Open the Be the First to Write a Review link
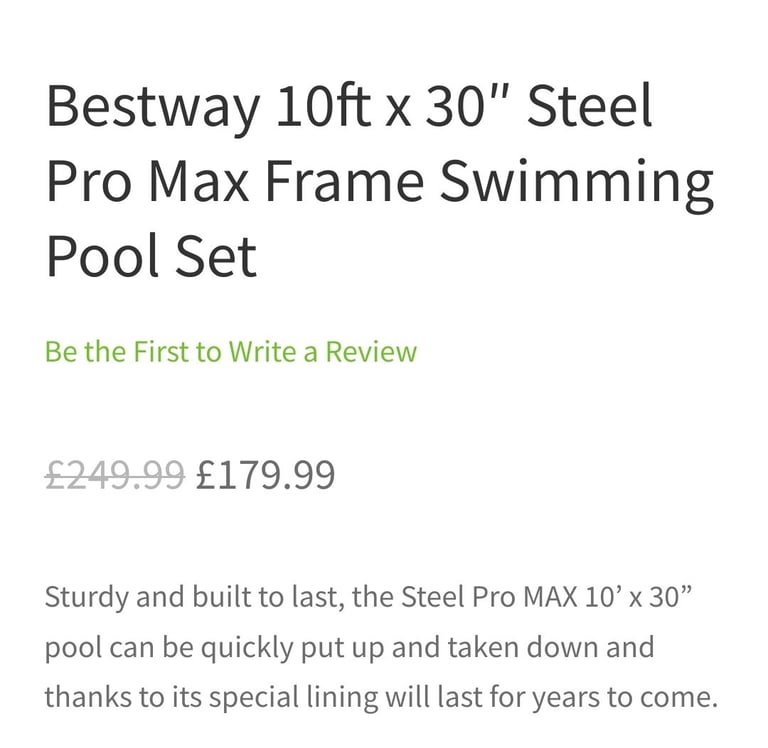Viewport: 768px width, 748px height. tap(231, 351)
